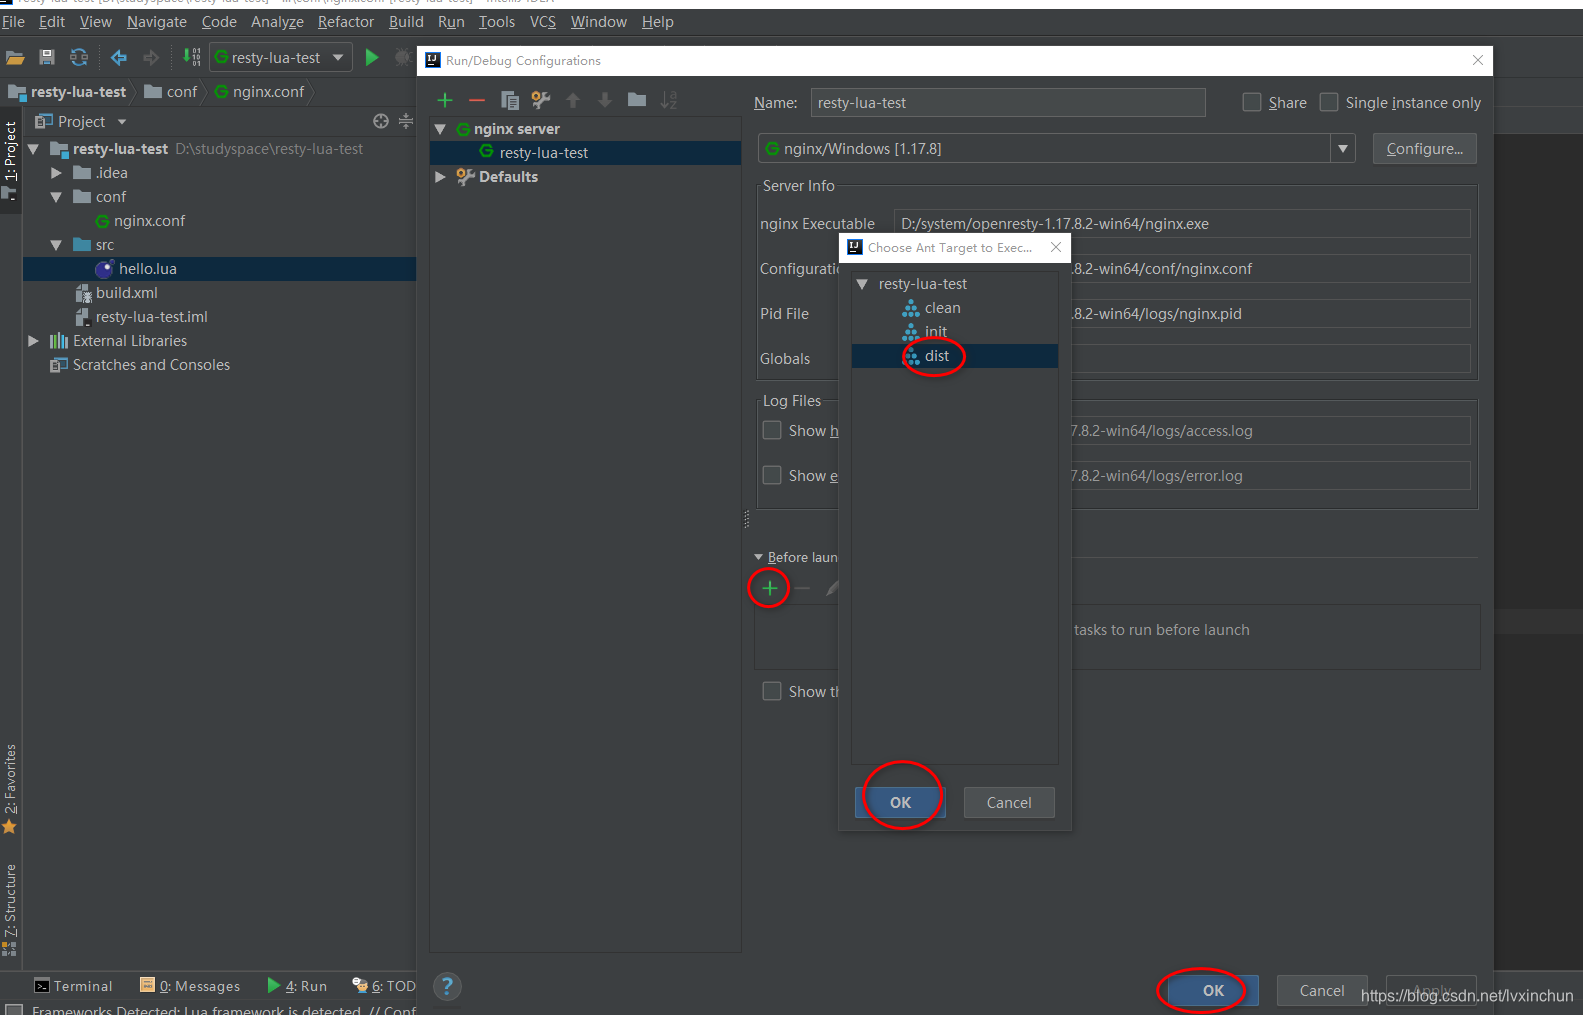1583x1015 pixels.
Task: Copy the selected configuration icon
Action: coord(509,100)
